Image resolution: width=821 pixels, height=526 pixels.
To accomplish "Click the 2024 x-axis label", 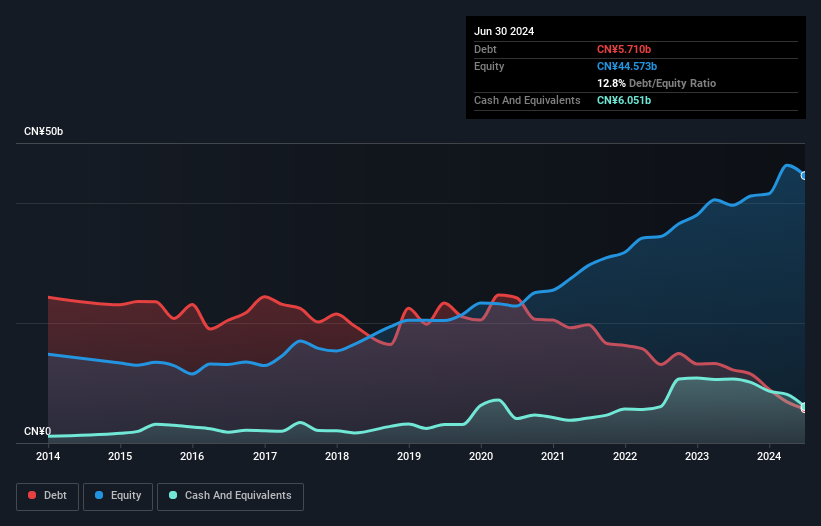I will click(x=769, y=456).
